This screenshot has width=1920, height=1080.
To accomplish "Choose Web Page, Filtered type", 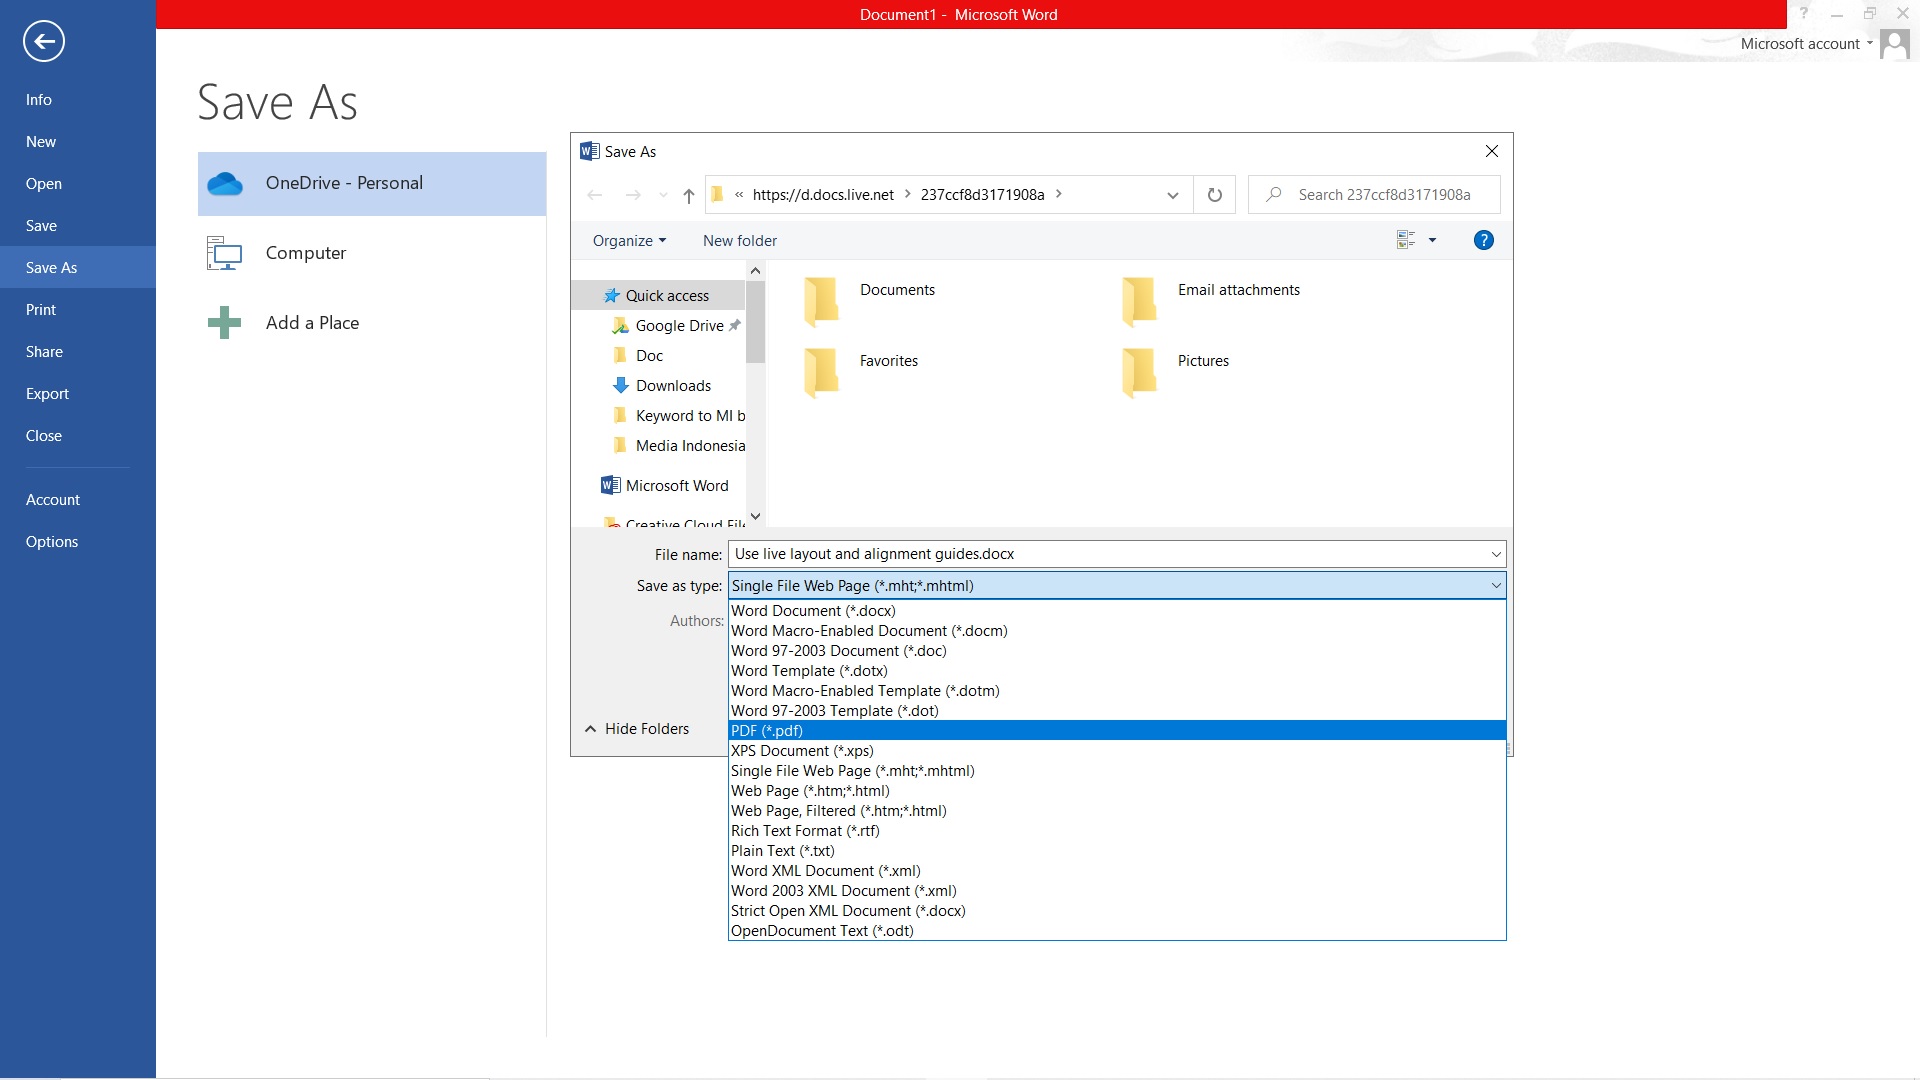I will click(1117, 811).
